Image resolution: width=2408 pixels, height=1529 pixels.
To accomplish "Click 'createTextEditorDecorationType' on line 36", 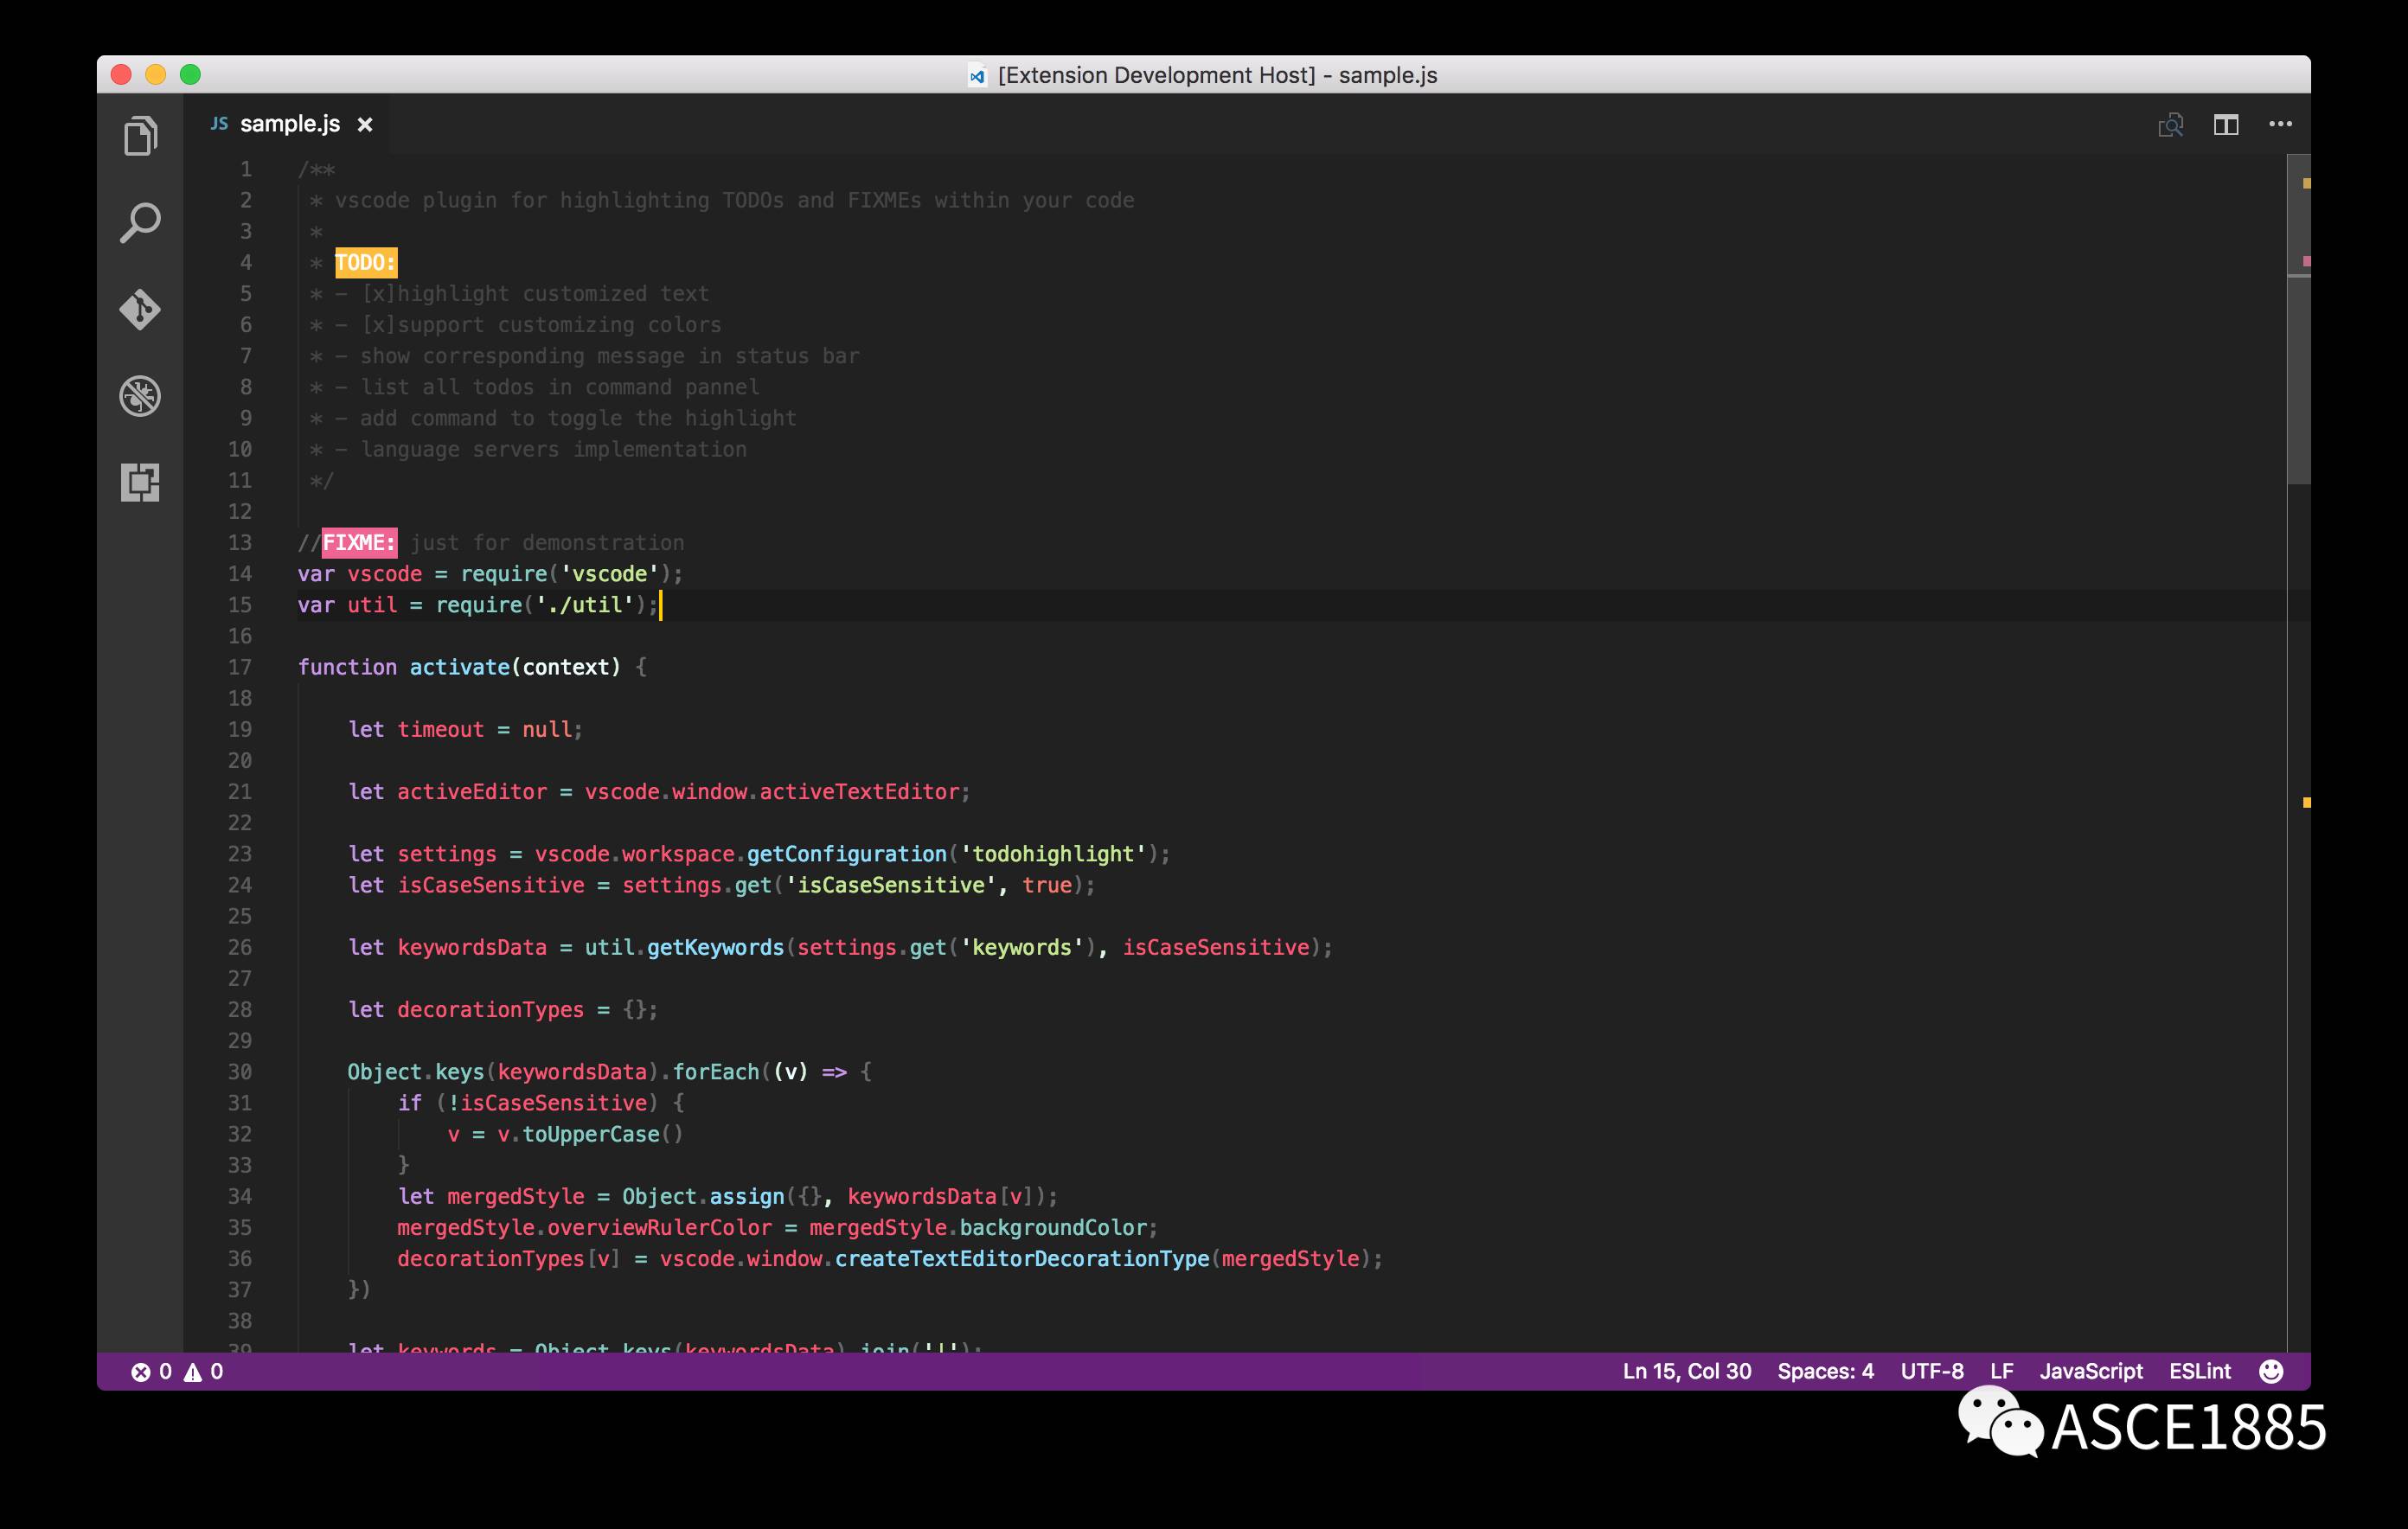I will coord(1022,1258).
